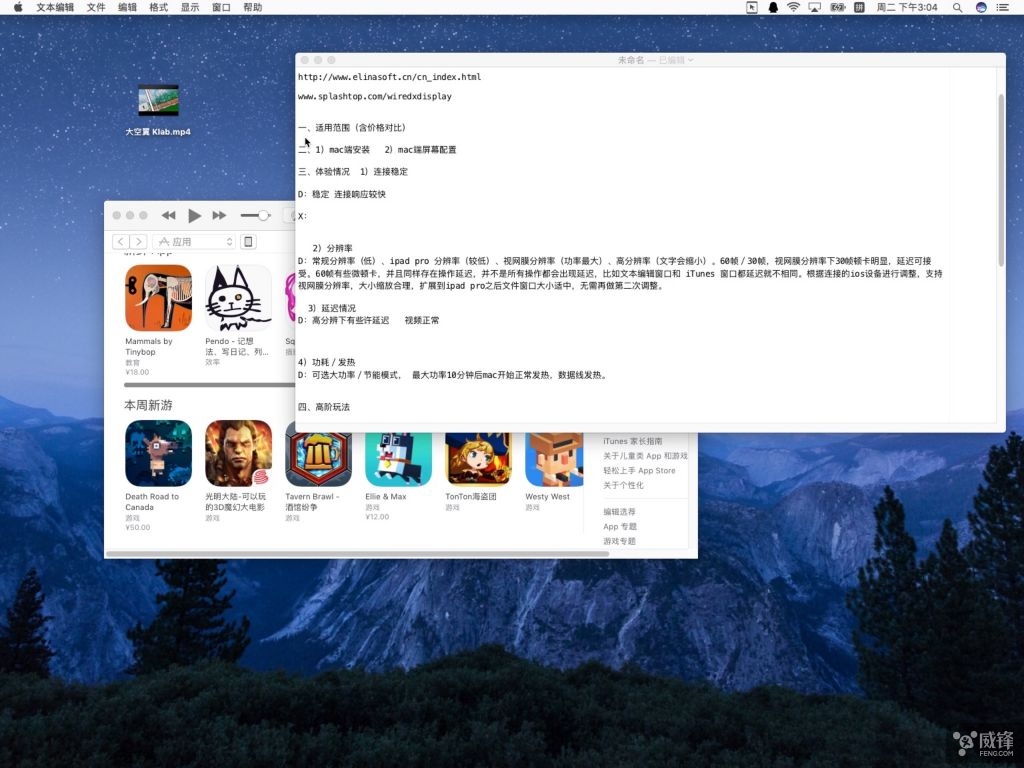Open the input method menu

859,7
